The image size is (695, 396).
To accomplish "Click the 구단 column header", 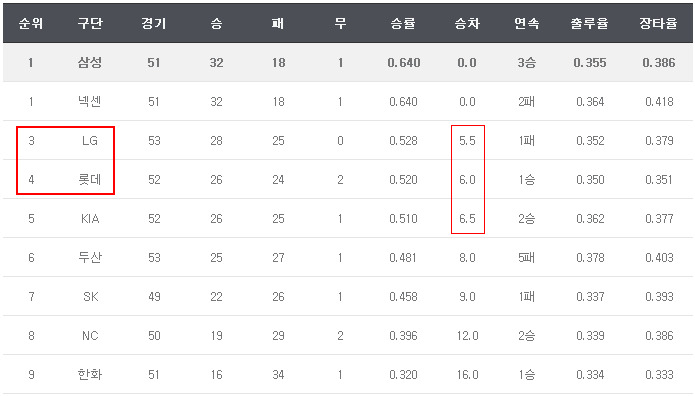I will [x=90, y=23].
